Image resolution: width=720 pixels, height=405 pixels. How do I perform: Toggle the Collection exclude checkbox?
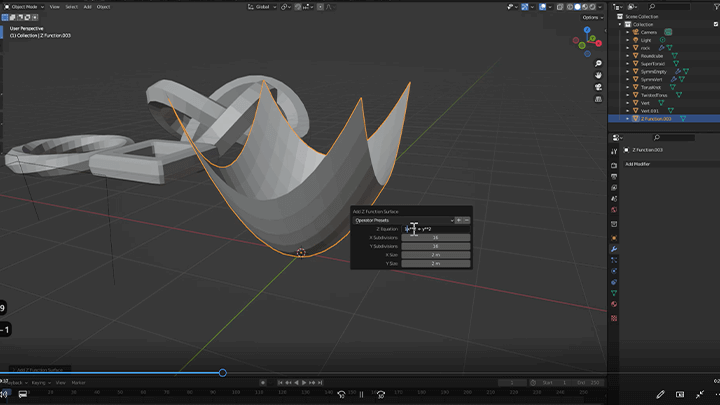716,24
